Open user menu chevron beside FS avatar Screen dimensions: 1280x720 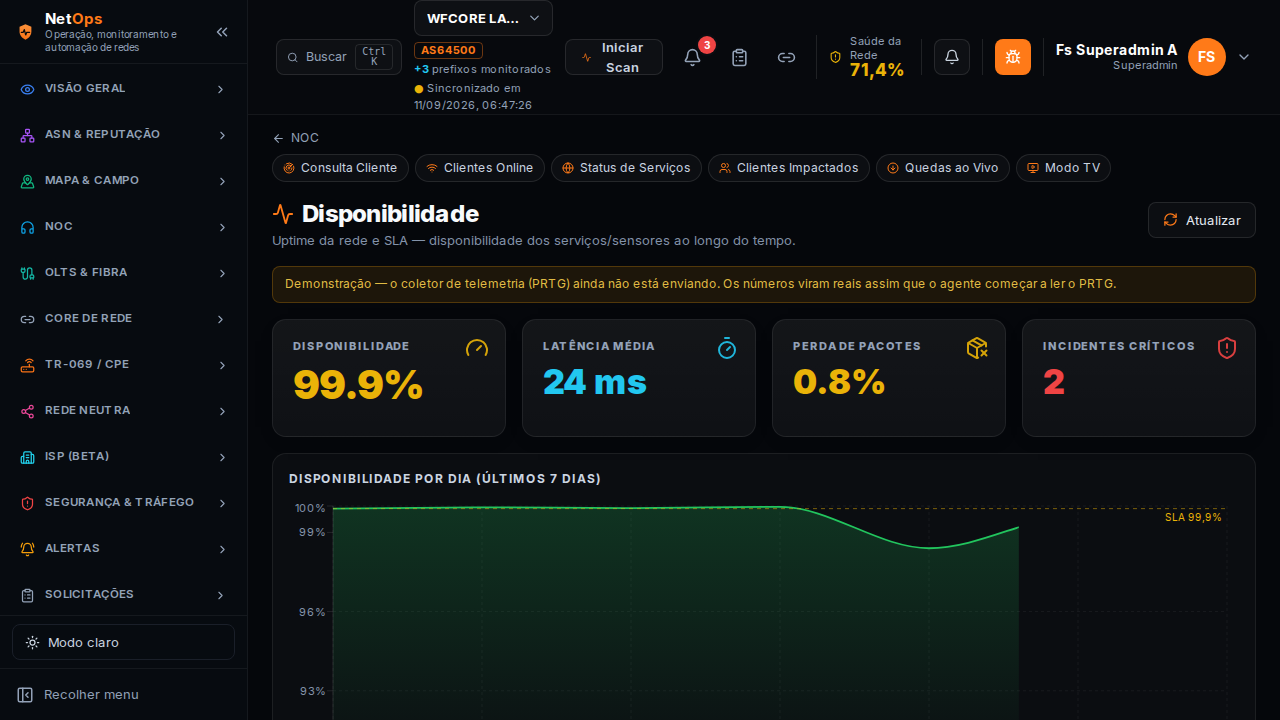pyautogui.click(x=1244, y=57)
